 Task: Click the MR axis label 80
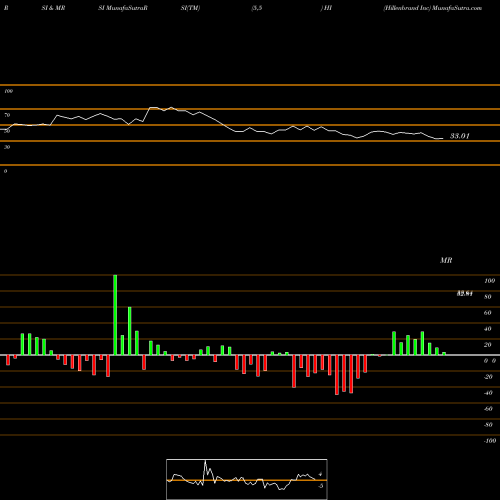(488, 297)
